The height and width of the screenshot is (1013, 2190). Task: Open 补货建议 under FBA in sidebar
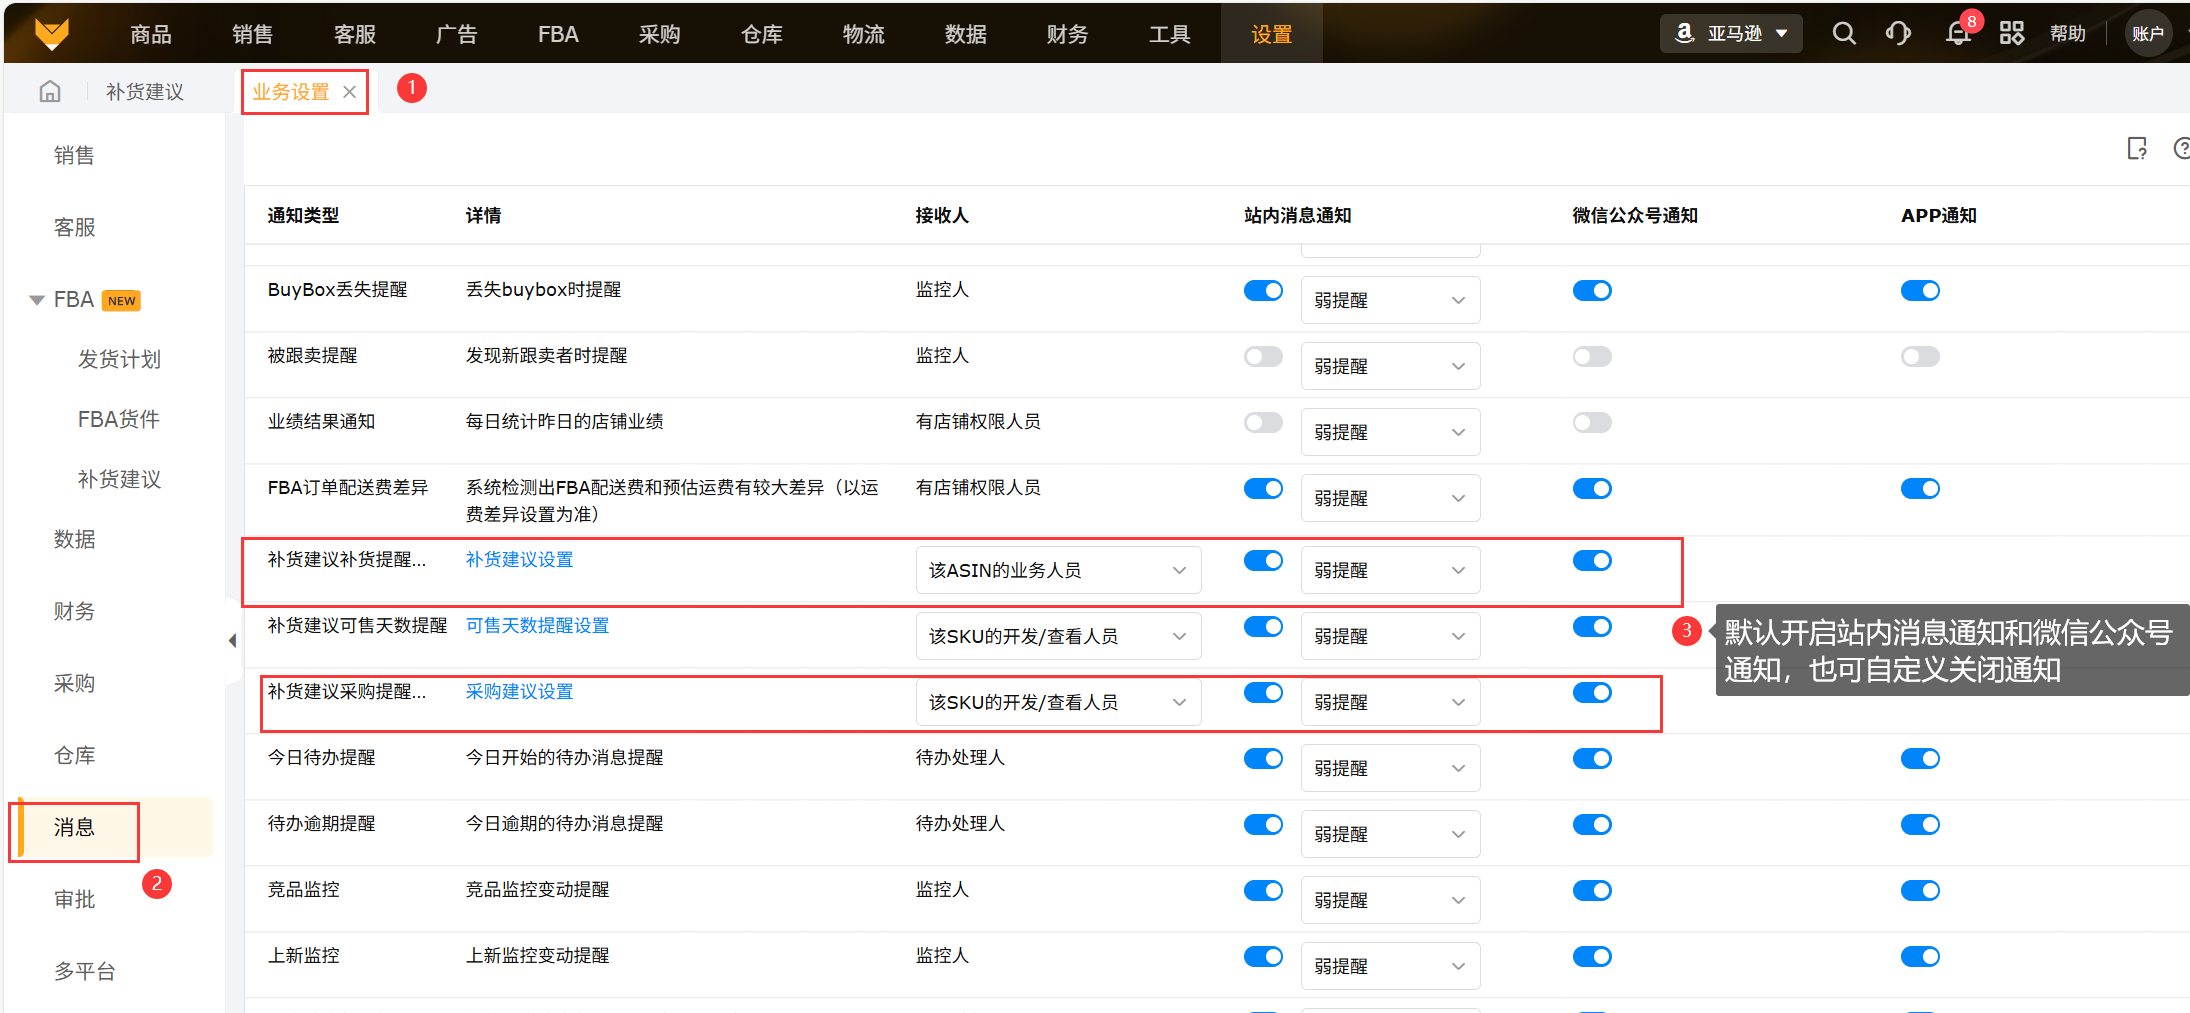(119, 479)
